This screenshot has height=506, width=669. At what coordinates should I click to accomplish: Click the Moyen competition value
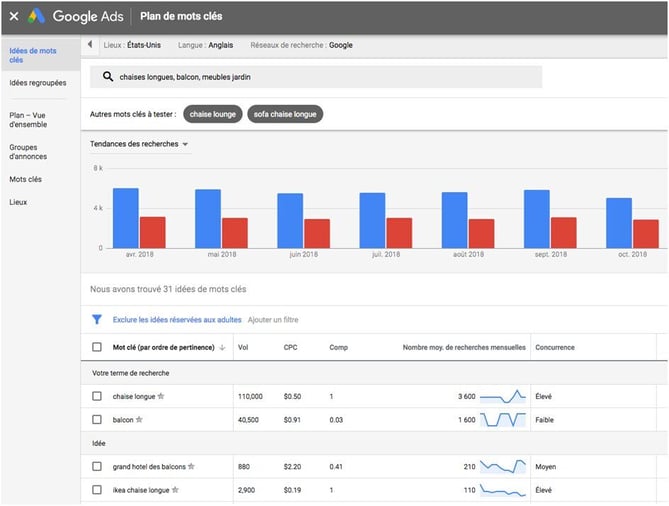pos(546,467)
